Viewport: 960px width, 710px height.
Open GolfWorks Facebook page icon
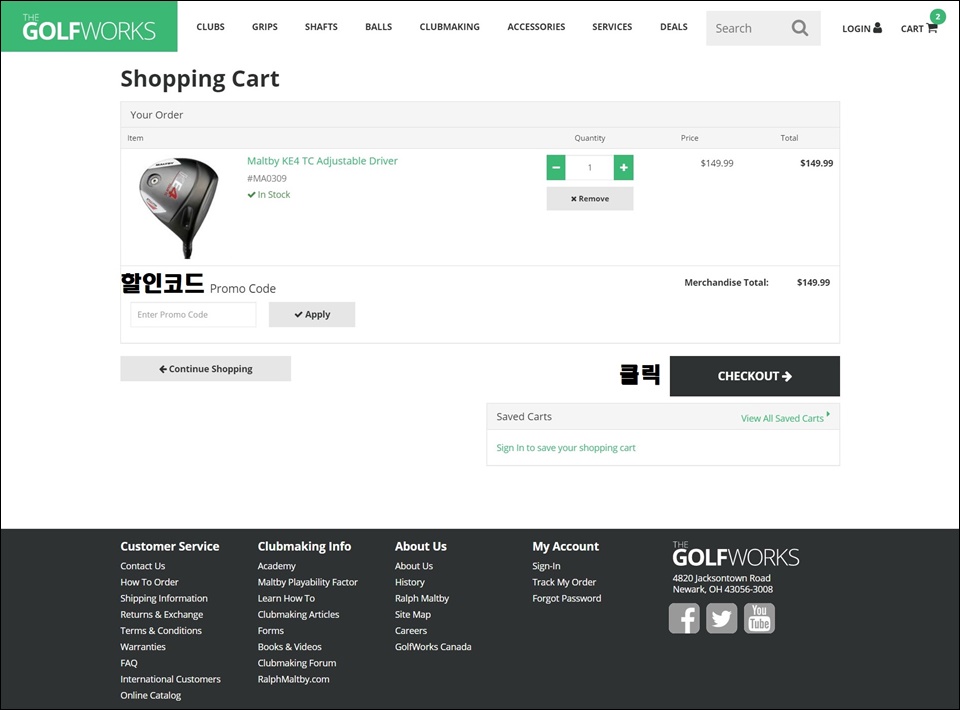[684, 618]
